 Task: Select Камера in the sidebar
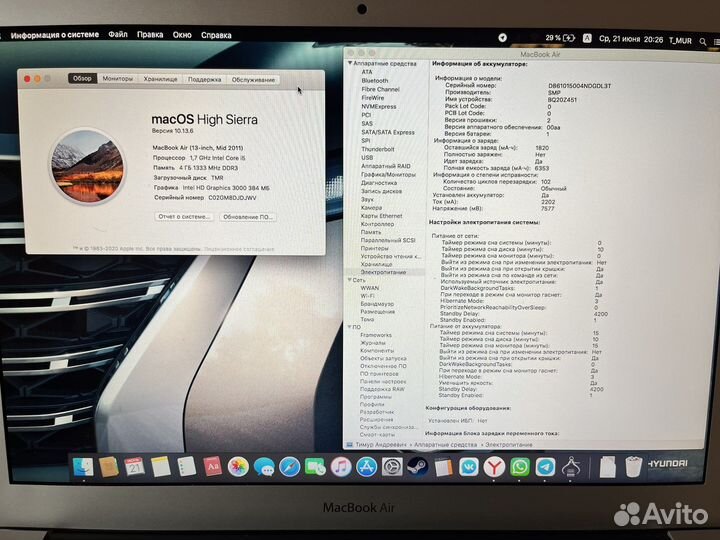[371, 208]
